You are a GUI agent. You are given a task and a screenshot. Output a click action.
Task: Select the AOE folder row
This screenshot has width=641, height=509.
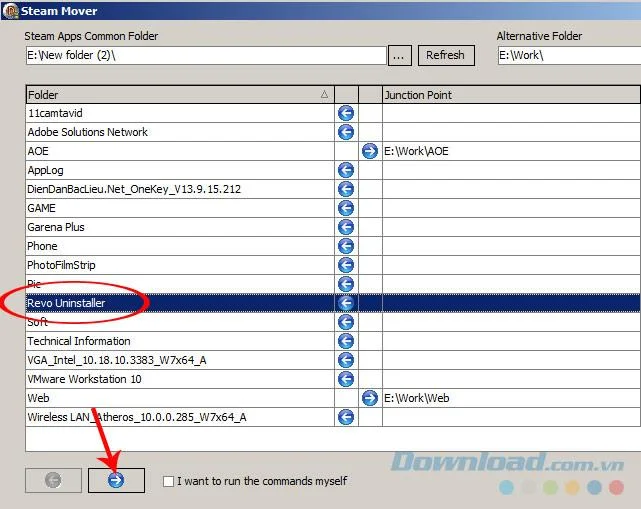point(179,151)
